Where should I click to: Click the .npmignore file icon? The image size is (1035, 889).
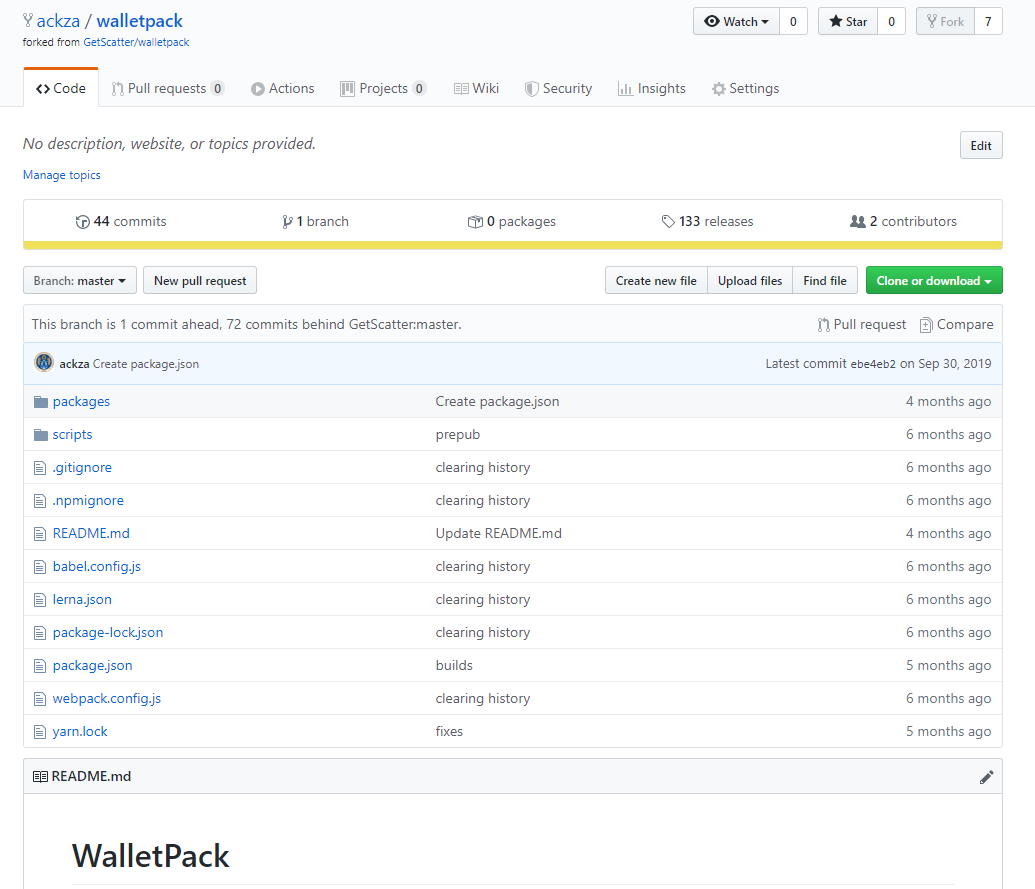click(x=40, y=501)
